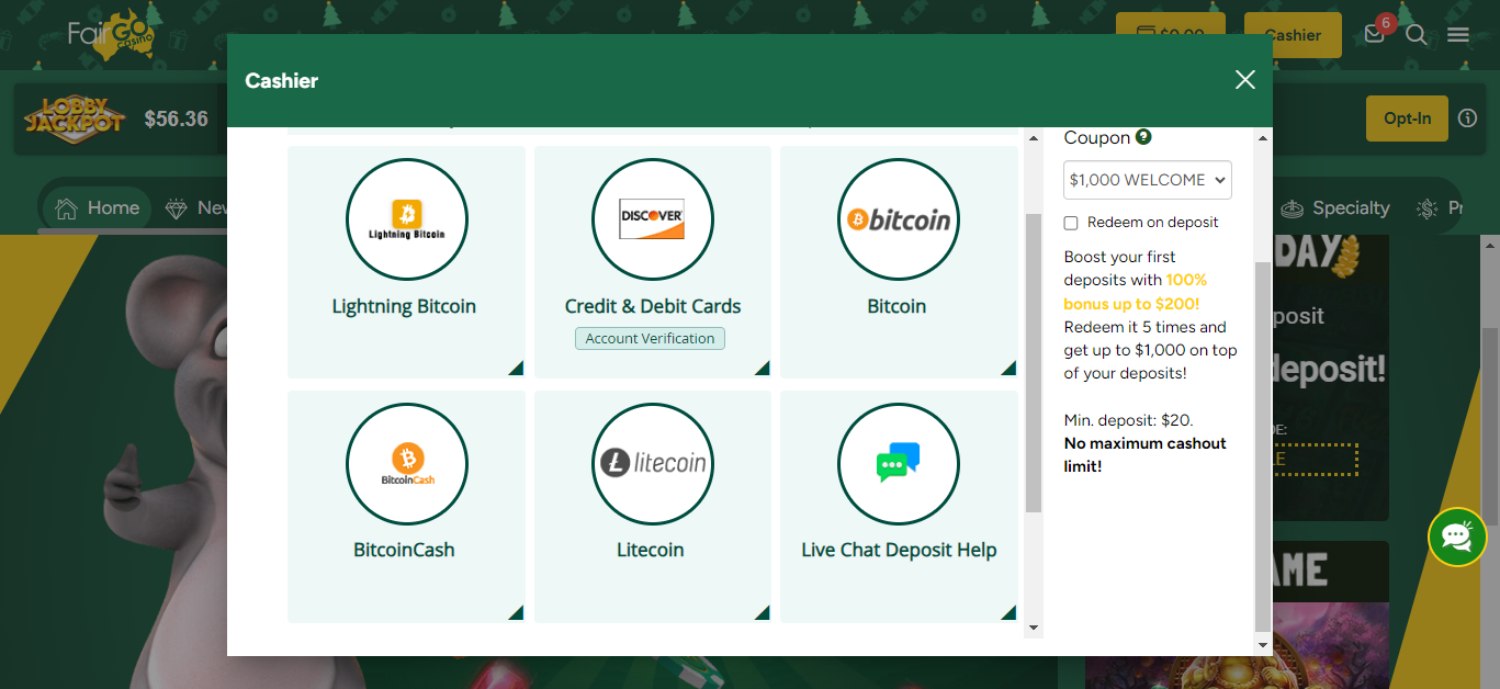Click the Fair Go casino logo

click(x=112, y=35)
